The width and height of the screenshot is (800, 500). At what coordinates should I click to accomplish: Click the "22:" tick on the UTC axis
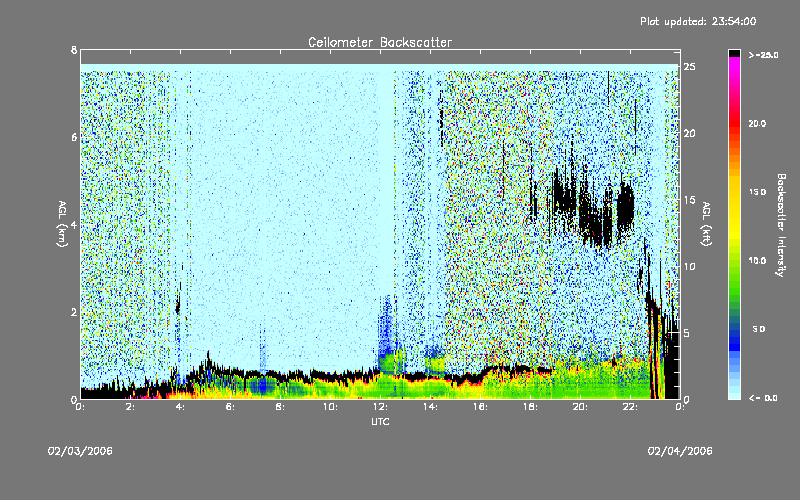point(630,407)
